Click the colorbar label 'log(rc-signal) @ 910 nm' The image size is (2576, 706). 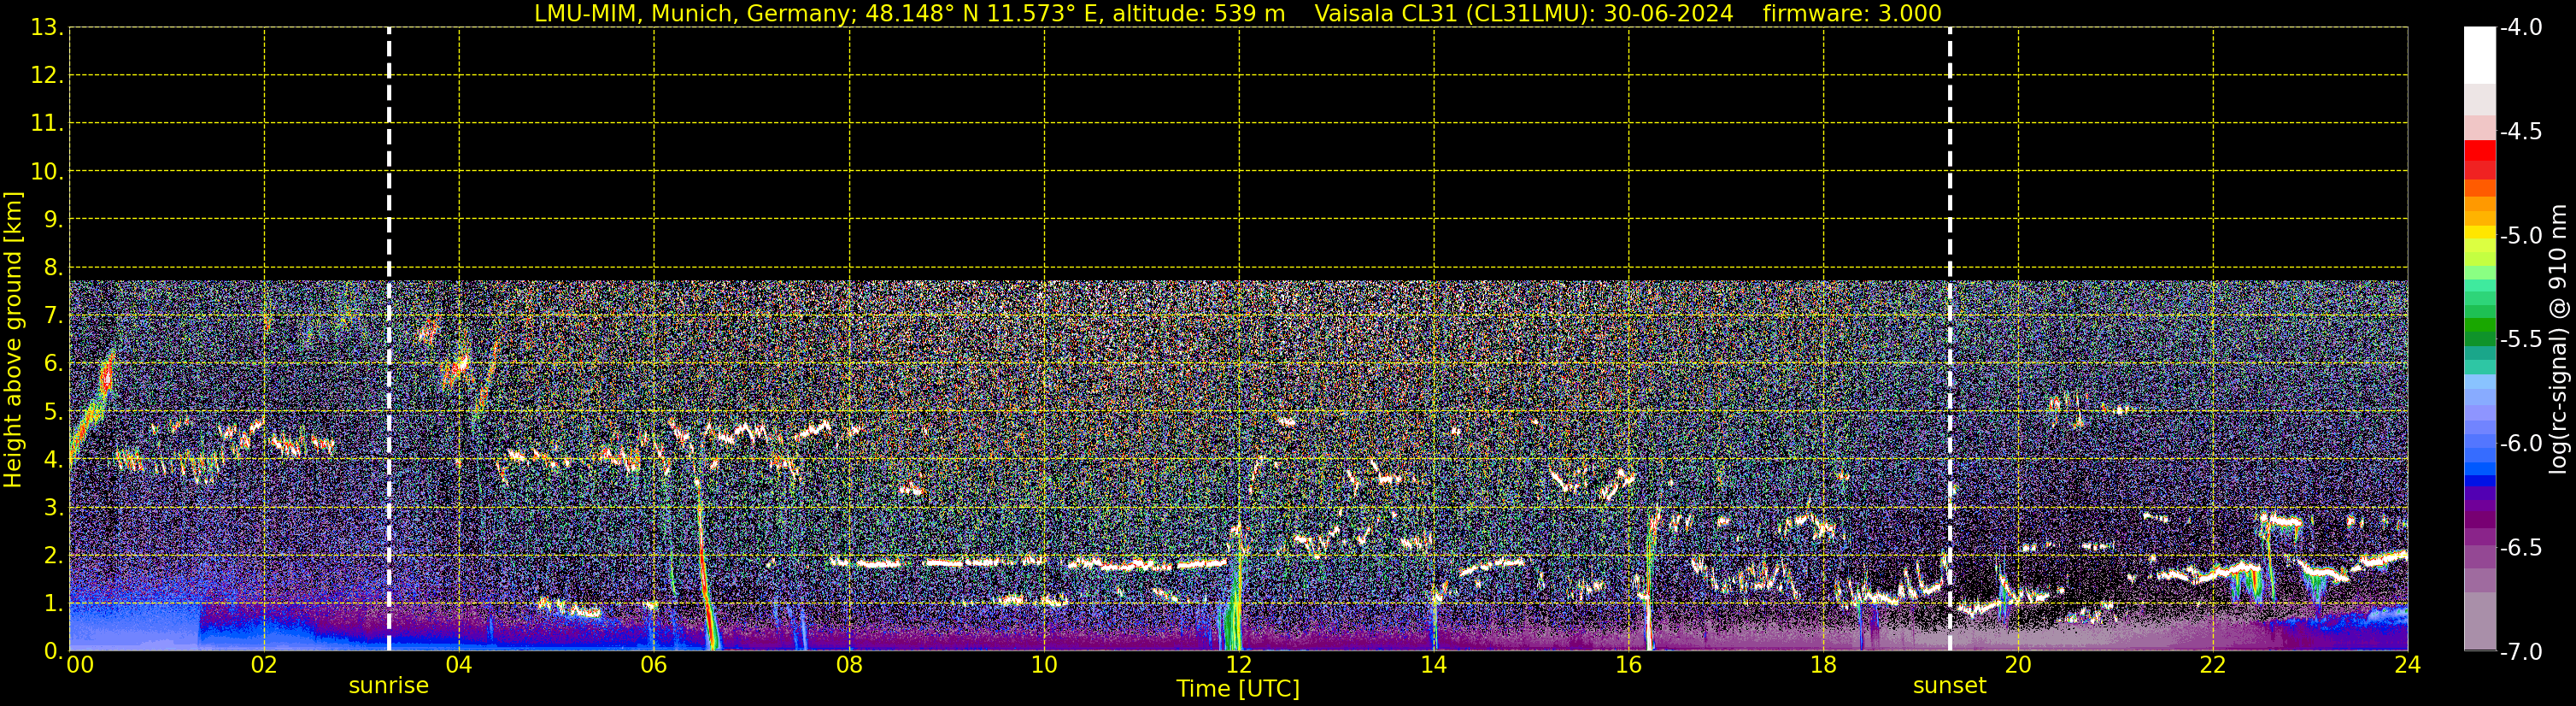coord(2559,339)
